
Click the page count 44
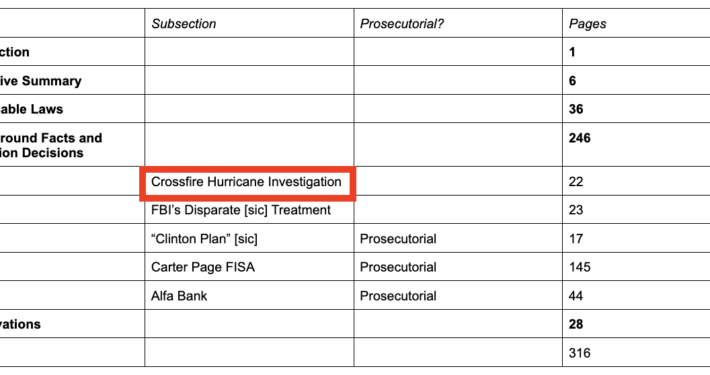[x=576, y=296]
